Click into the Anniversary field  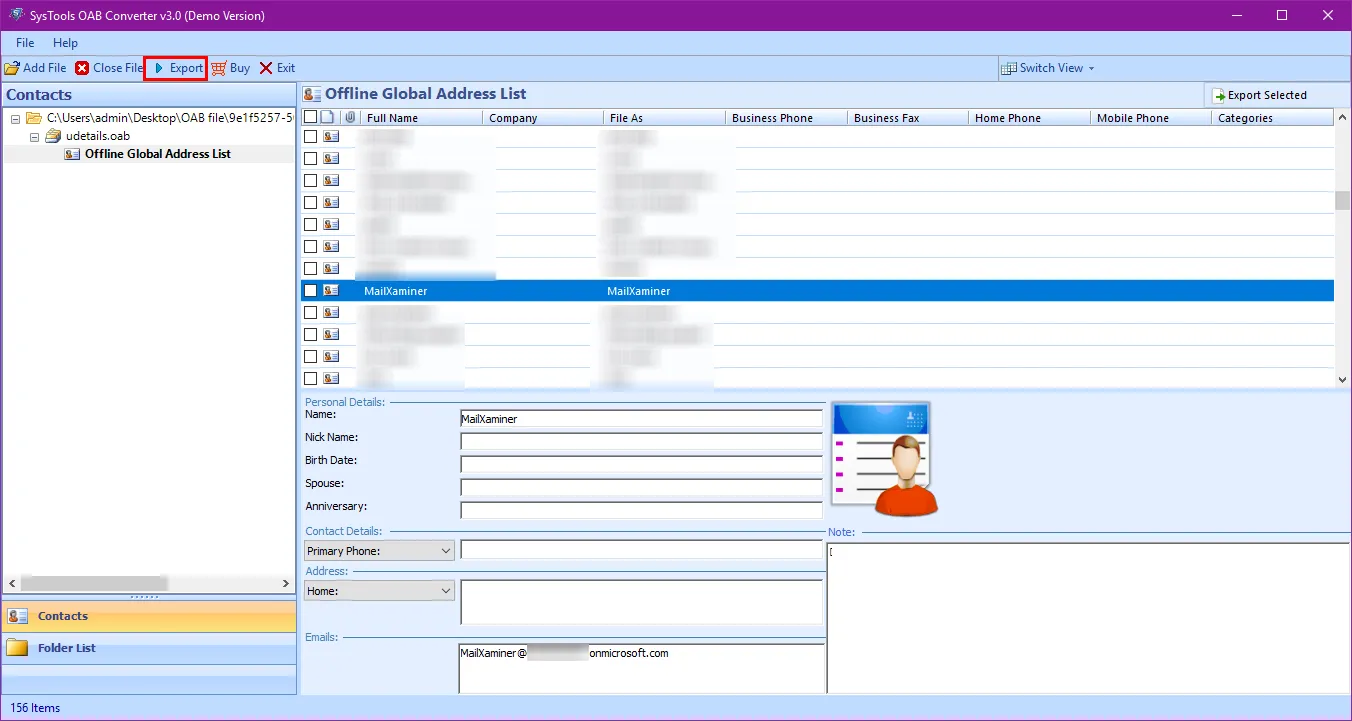[x=641, y=510]
